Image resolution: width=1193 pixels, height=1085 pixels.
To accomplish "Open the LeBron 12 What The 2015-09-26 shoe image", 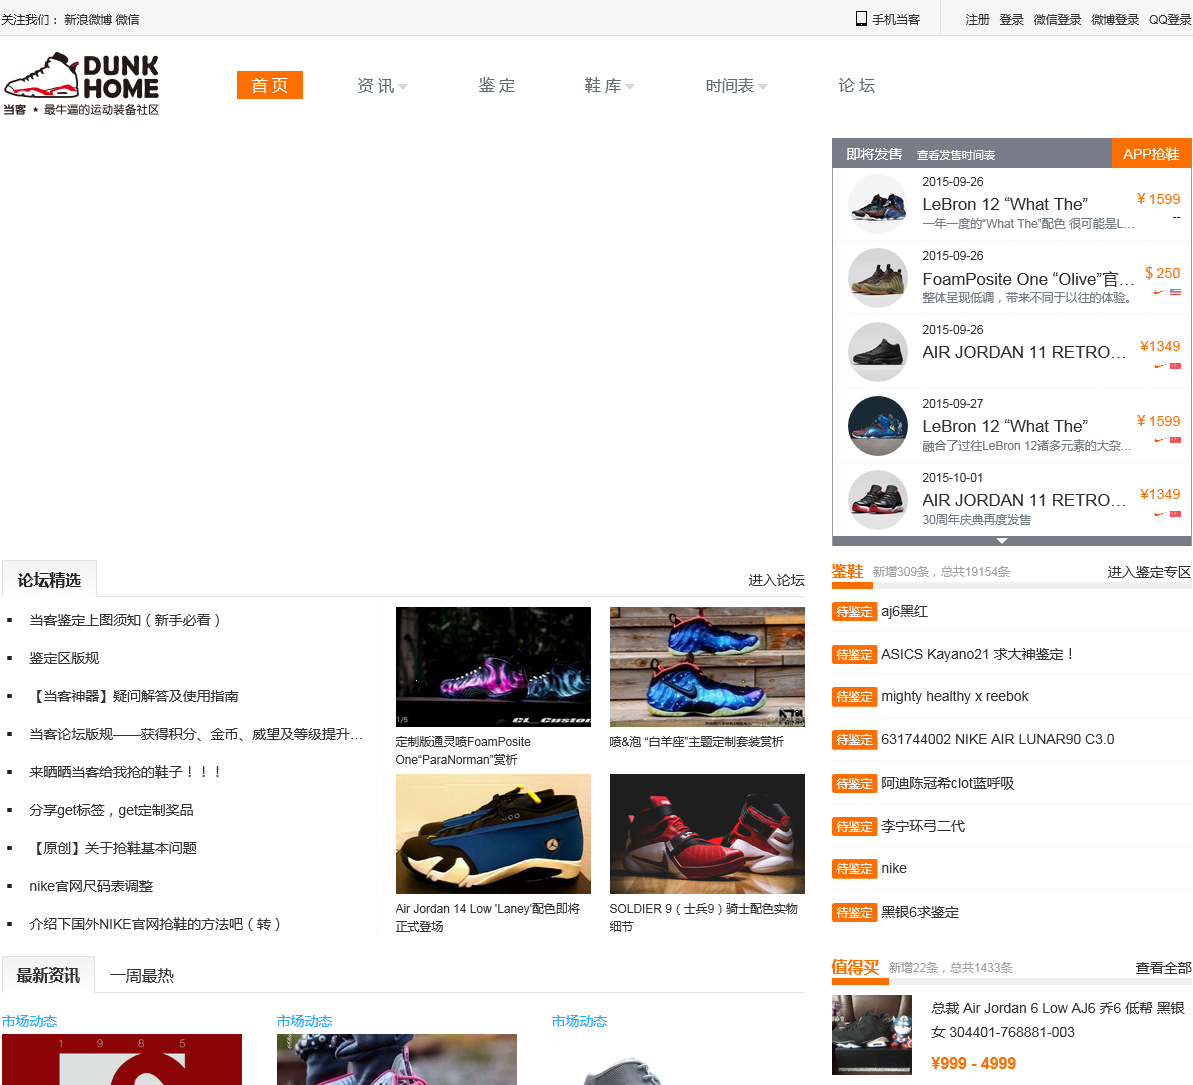I will coord(878,204).
